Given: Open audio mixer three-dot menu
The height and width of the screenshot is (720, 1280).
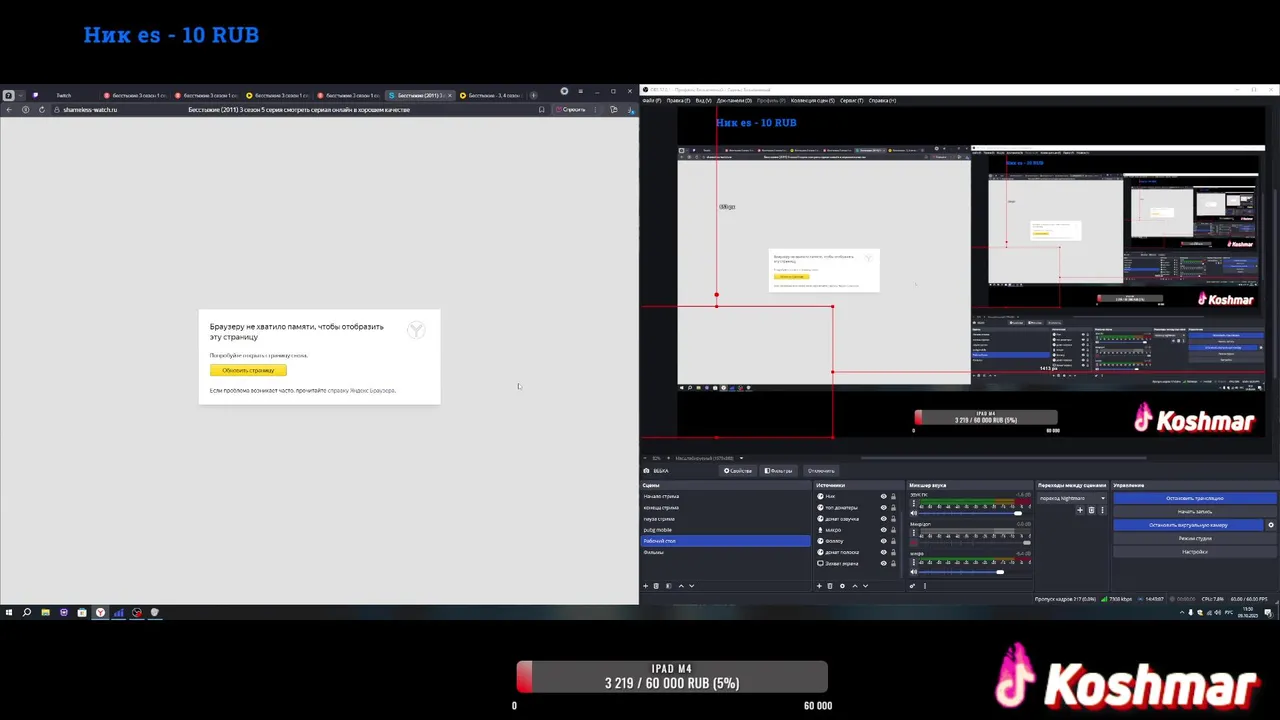Looking at the screenshot, I should tap(925, 586).
